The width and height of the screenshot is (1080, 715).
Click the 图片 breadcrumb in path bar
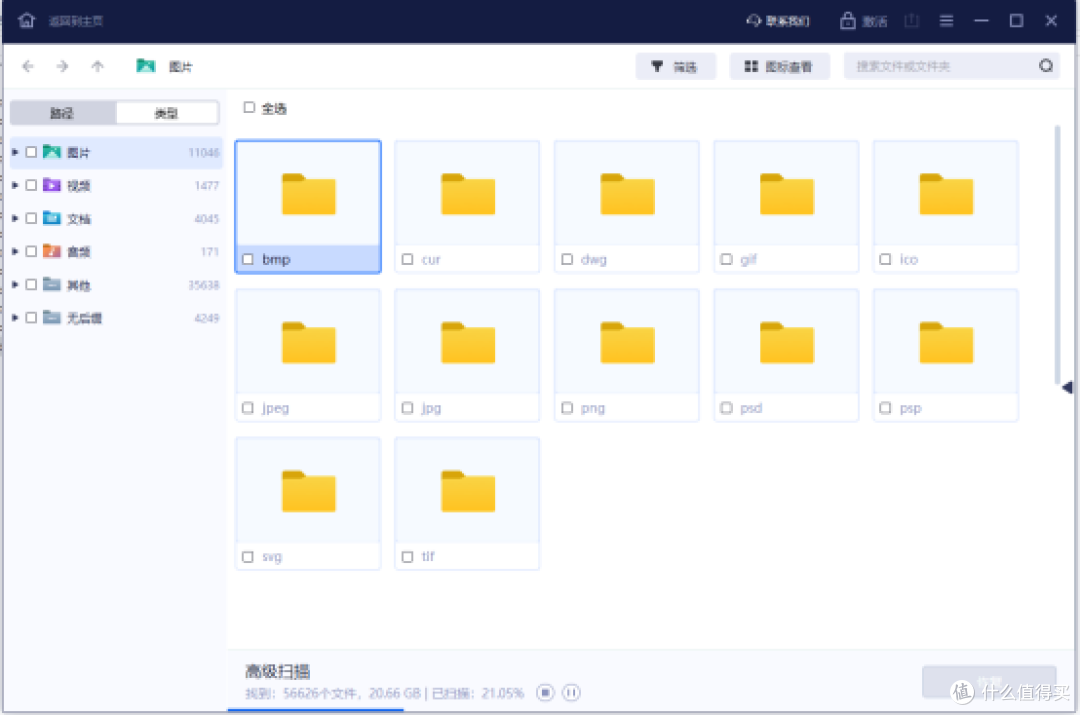tap(165, 66)
